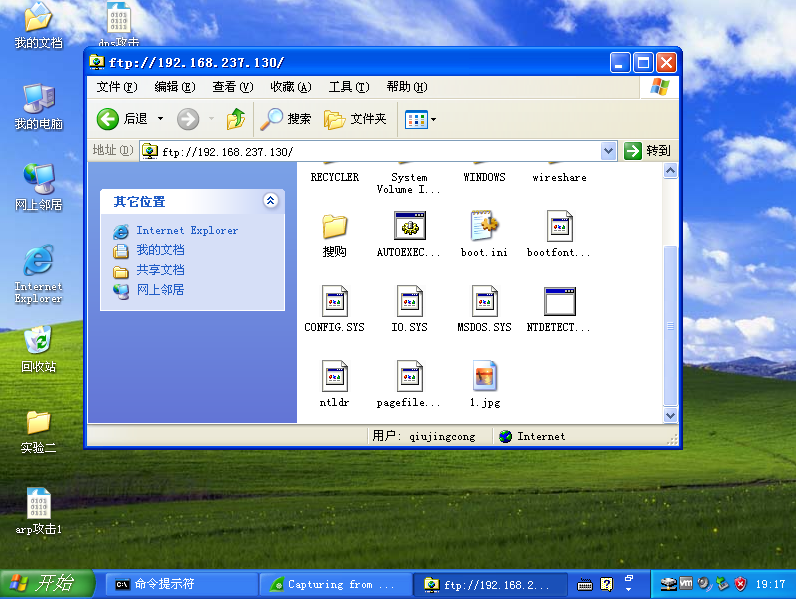Switch to Capturing from Wireshark taskbar item
Screen dimensions: 796x599
pos(336,584)
